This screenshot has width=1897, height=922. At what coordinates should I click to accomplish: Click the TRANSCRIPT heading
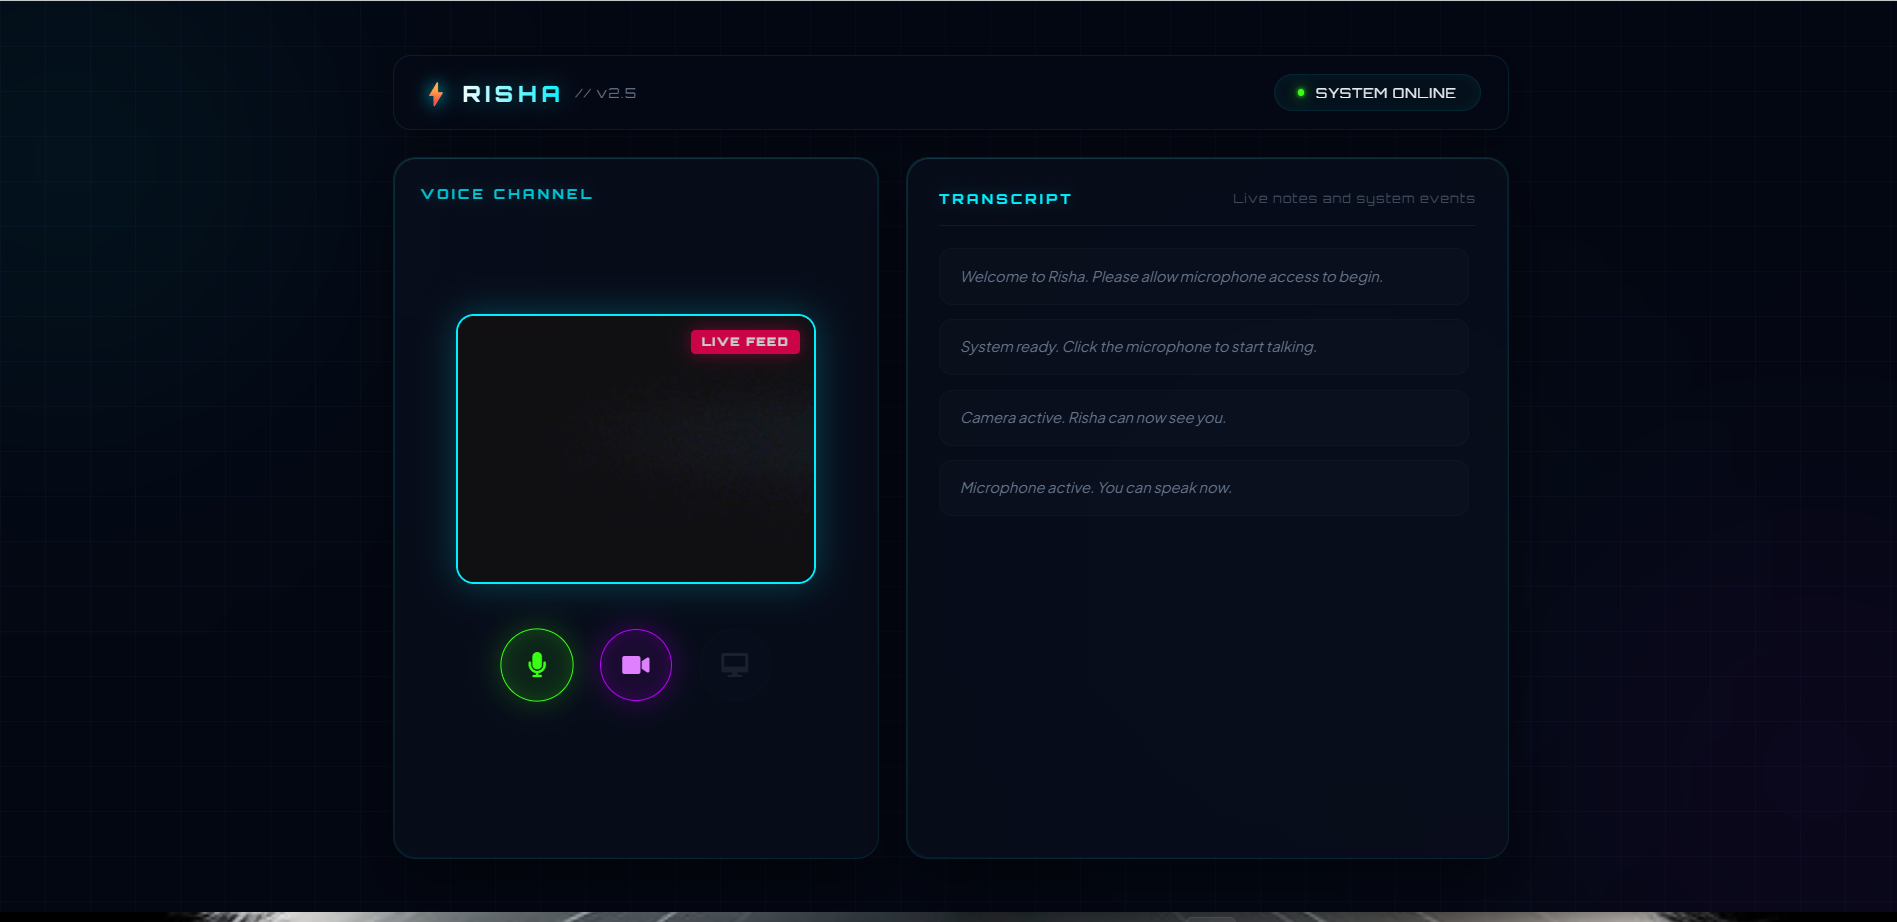coord(1005,199)
